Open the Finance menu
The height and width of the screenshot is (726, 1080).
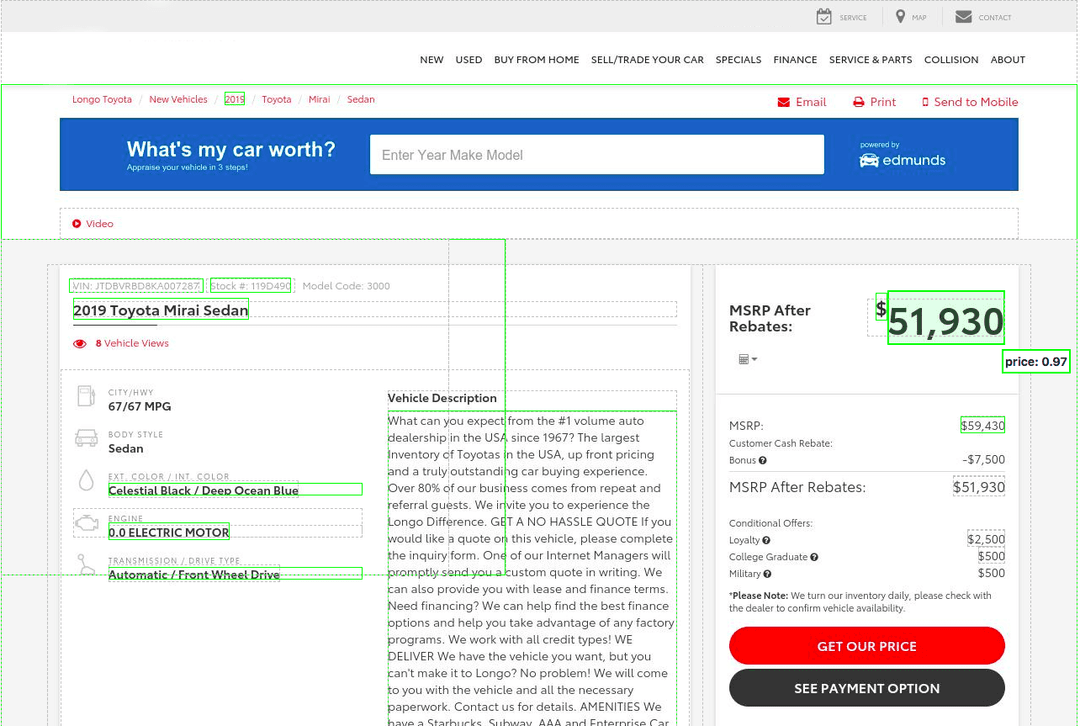(795, 60)
